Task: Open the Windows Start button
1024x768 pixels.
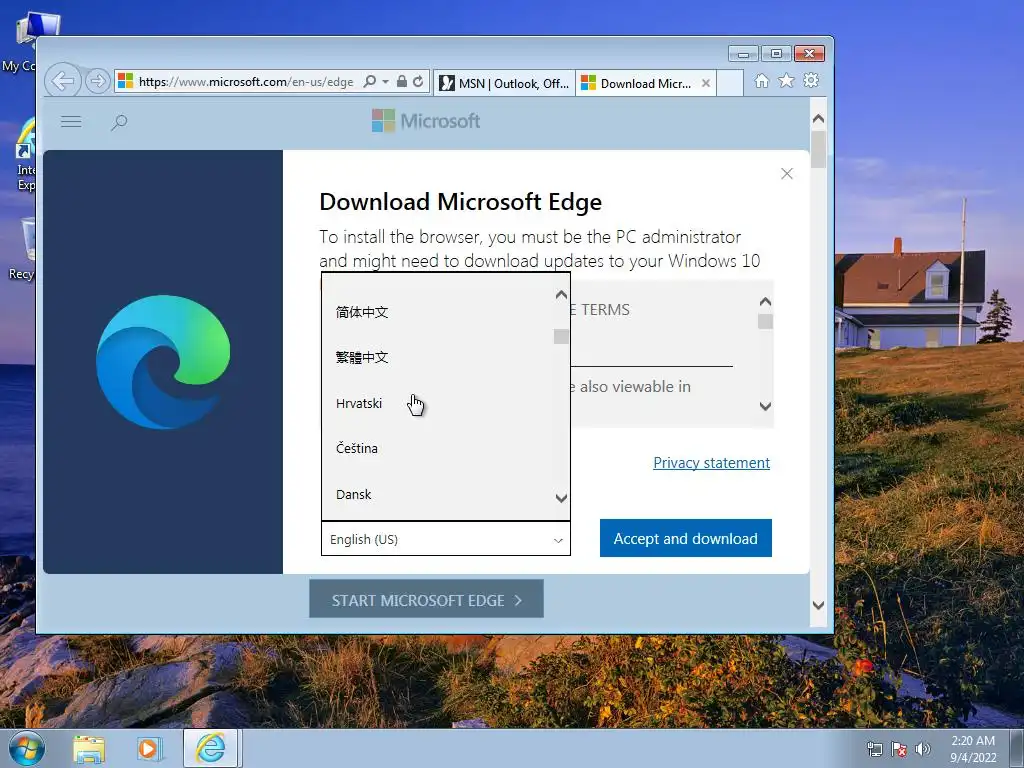Action: [x=26, y=748]
